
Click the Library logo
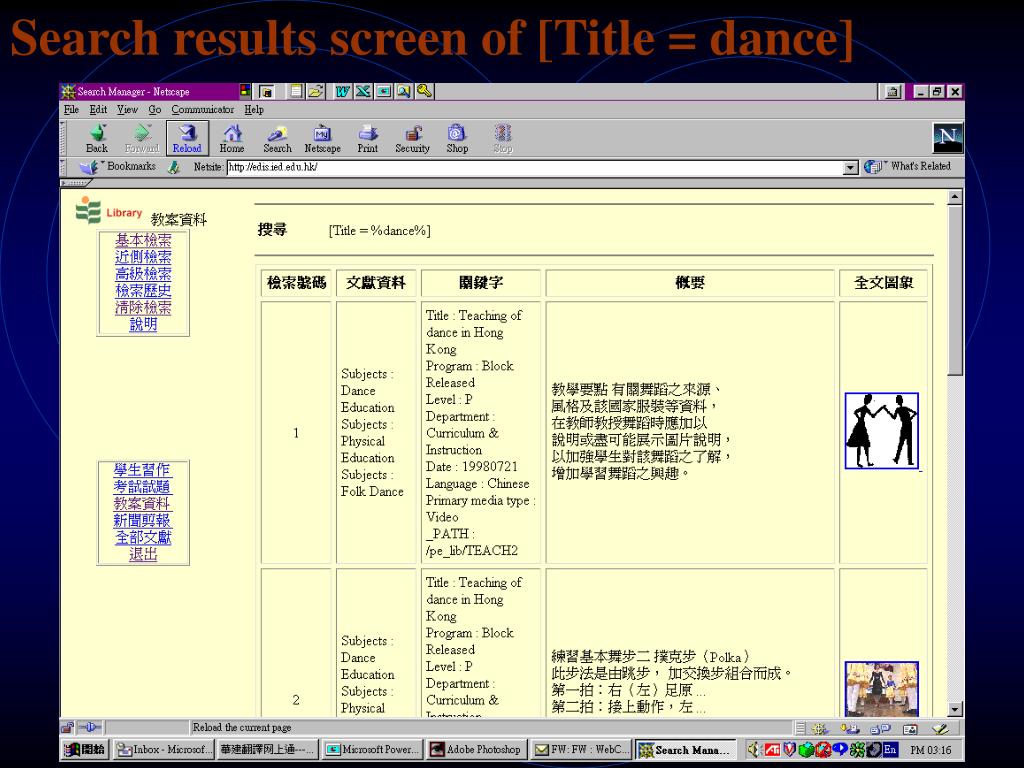coord(108,211)
